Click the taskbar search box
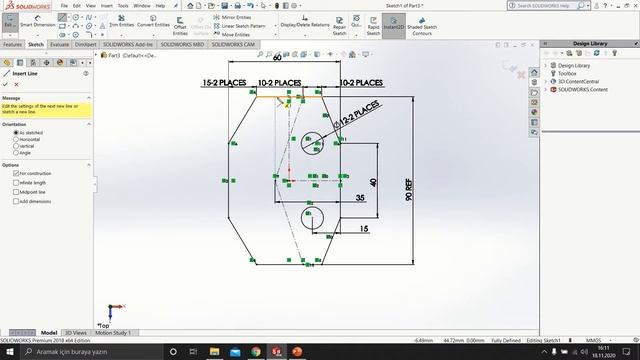The height and width of the screenshot is (360, 640). coord(91,351)
